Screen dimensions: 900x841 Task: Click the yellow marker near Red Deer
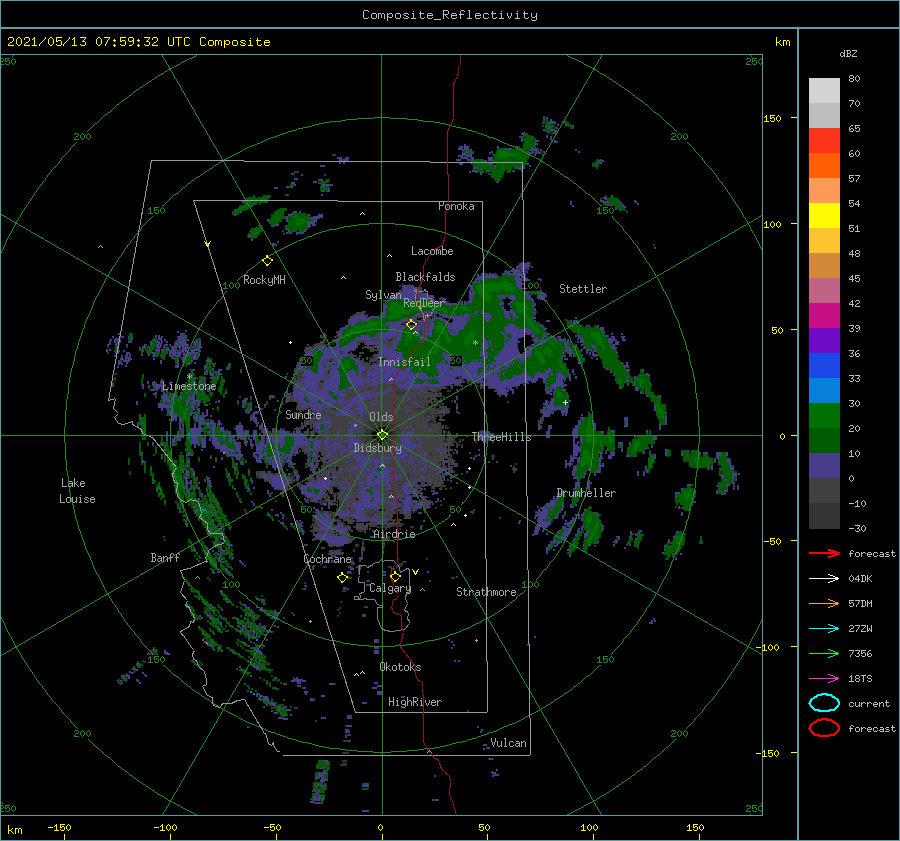click(411, 325)
